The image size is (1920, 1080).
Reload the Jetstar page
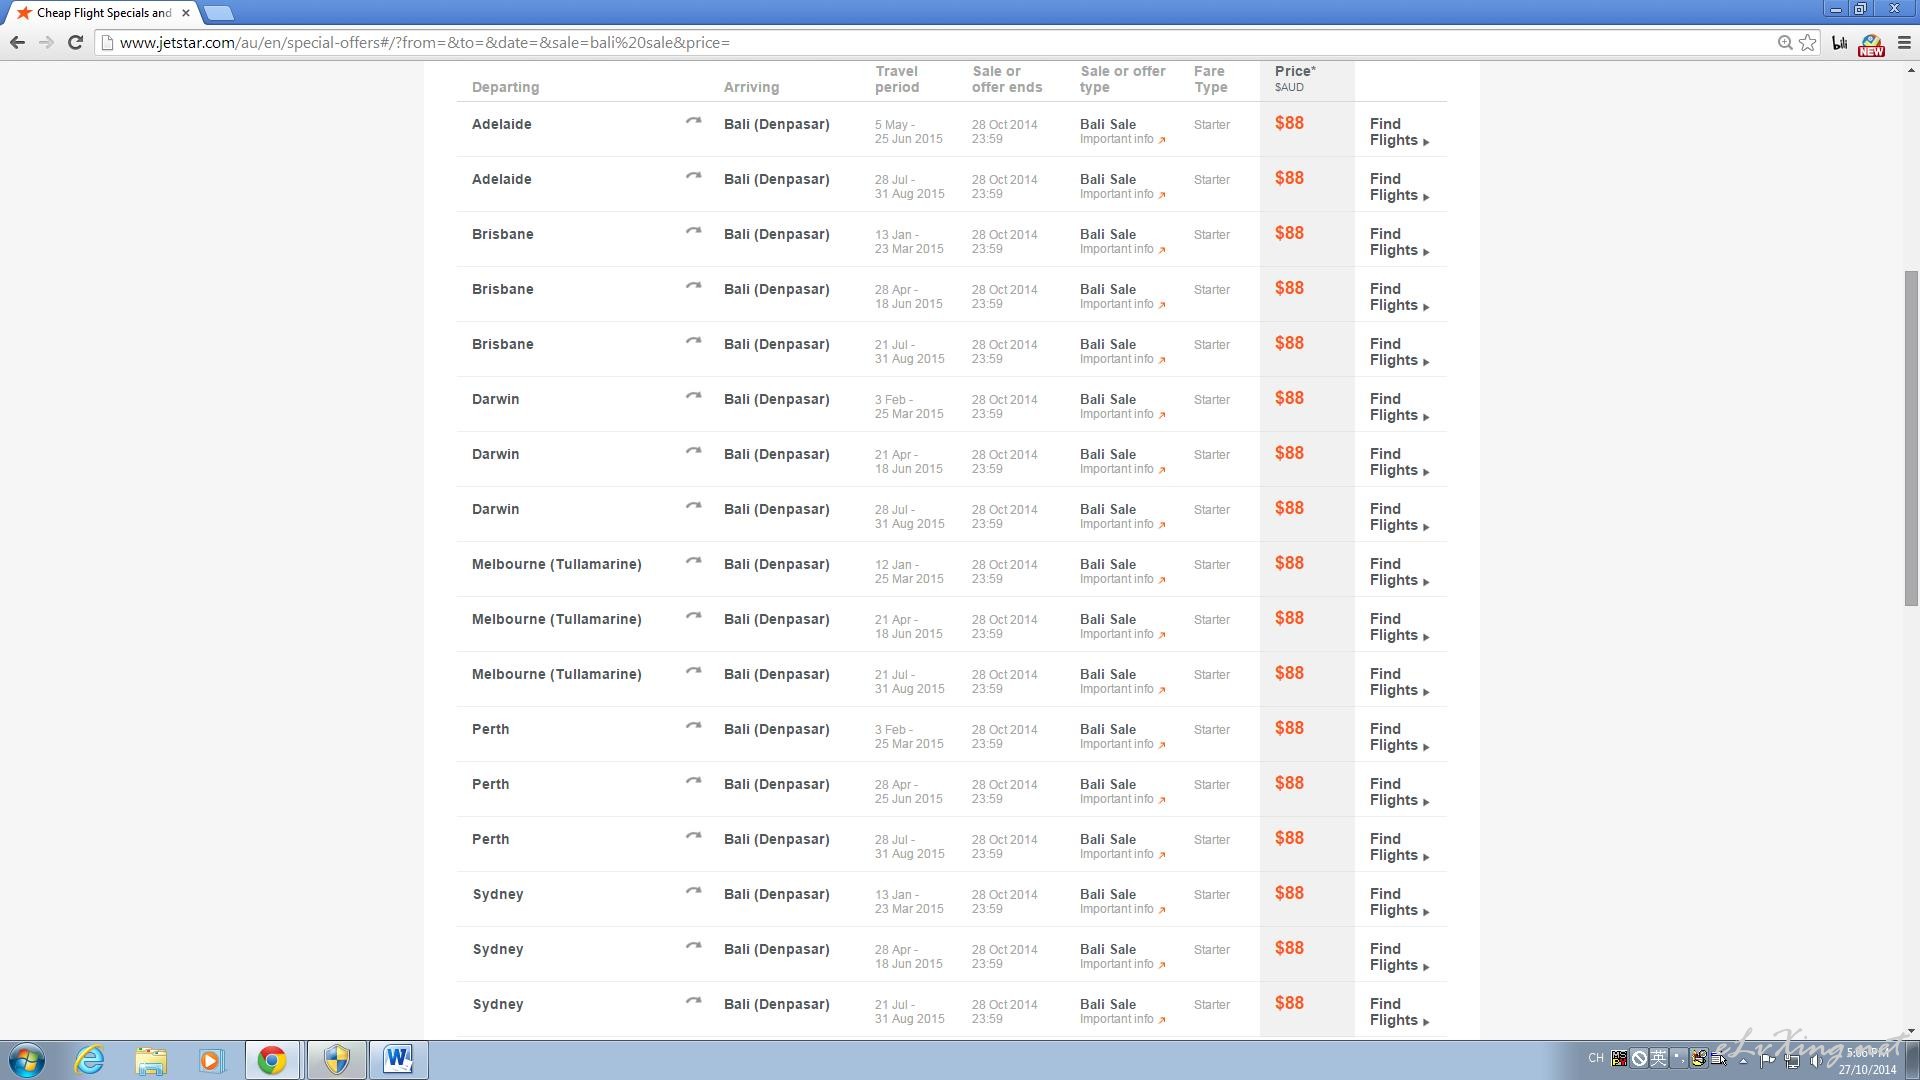coord(75,42)
